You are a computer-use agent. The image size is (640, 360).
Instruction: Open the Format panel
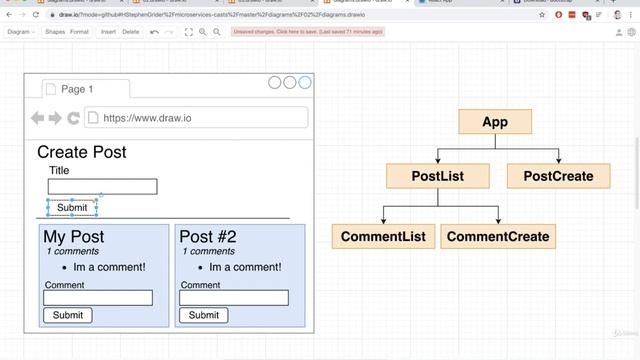click(x=79, y=32)
